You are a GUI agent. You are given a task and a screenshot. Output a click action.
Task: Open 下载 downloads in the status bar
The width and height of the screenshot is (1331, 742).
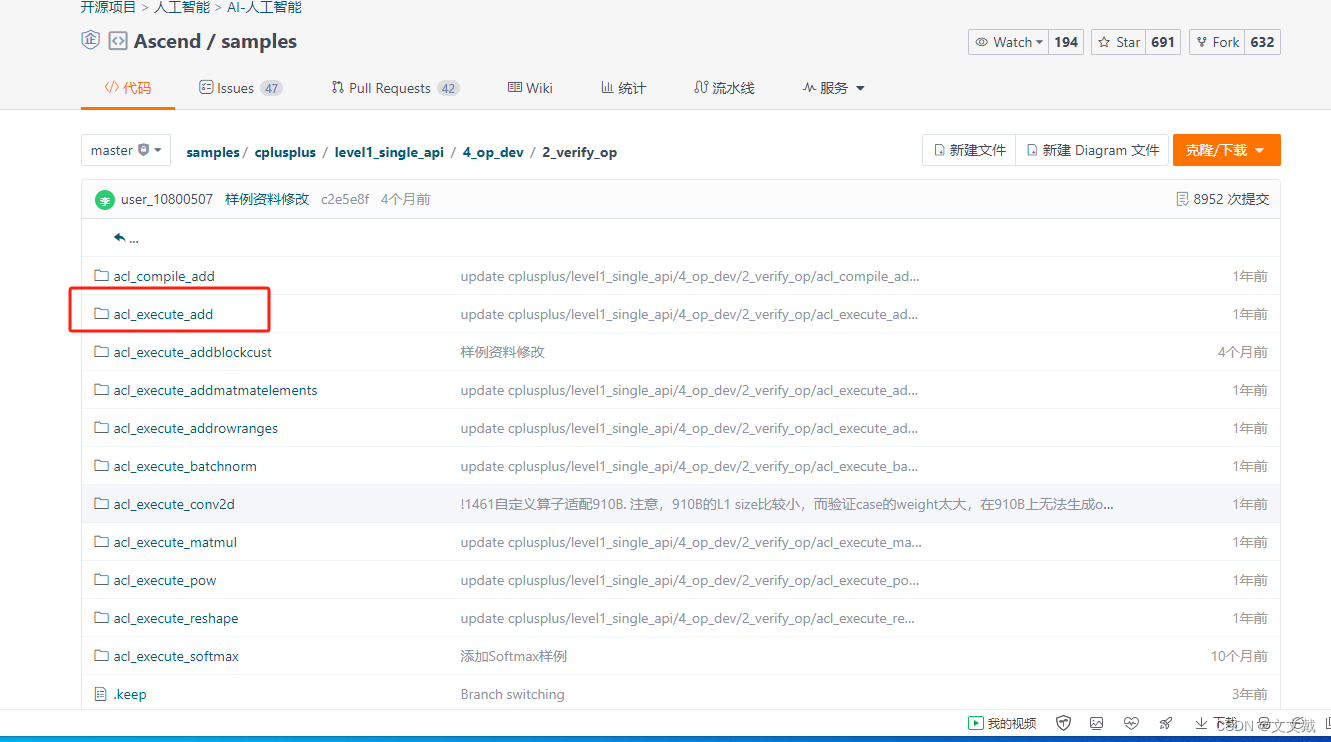1216,723
